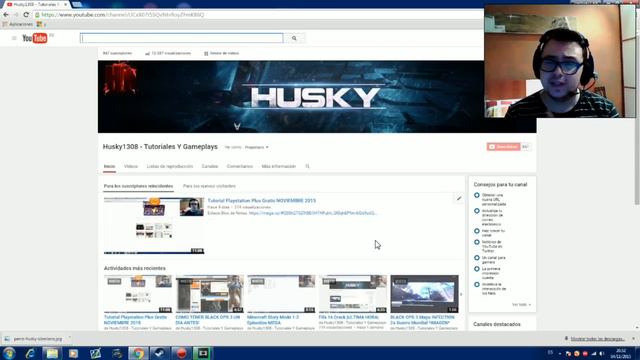Click the channel search magnifier icon
640x360 pixels.
(307, 167)
